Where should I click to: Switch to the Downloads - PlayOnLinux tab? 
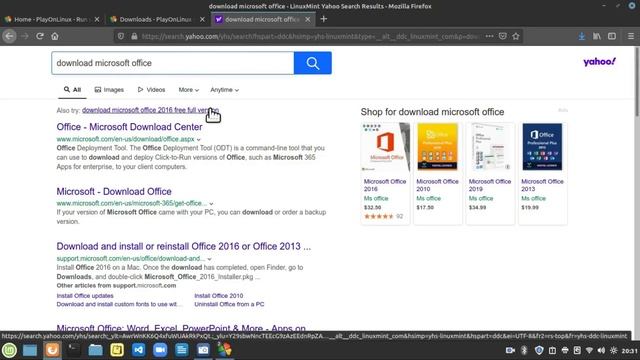[156, 19]
